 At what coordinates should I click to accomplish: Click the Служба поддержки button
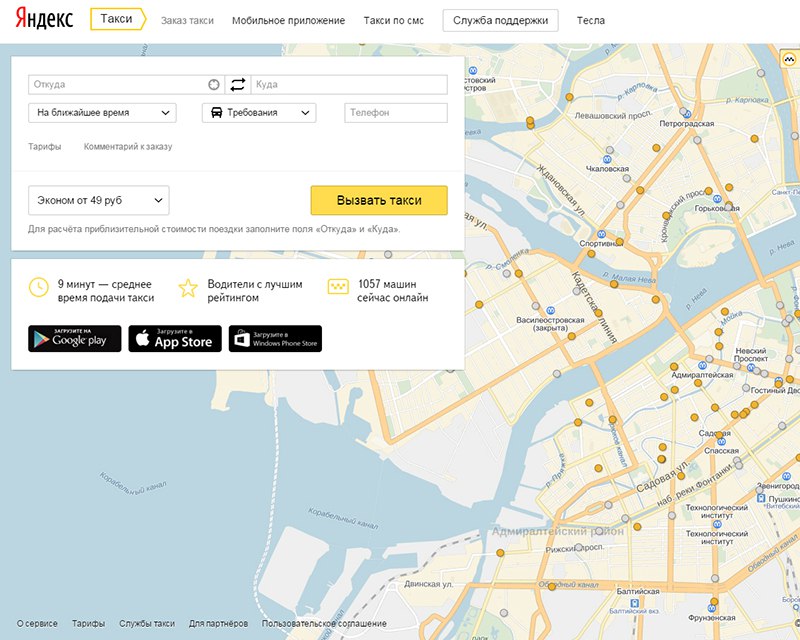coord(501,20)
